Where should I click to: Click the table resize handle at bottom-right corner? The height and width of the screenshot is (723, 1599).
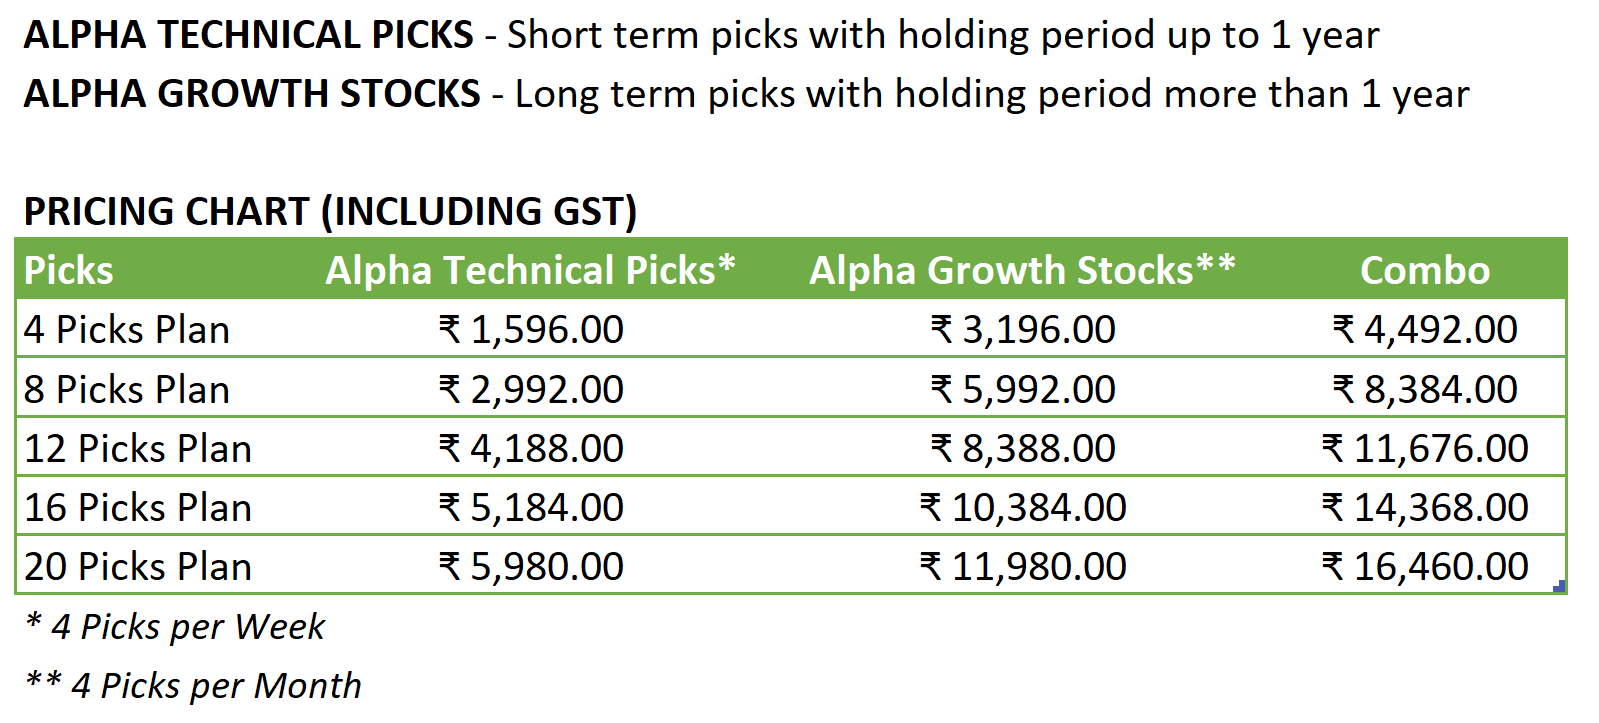1560,587
